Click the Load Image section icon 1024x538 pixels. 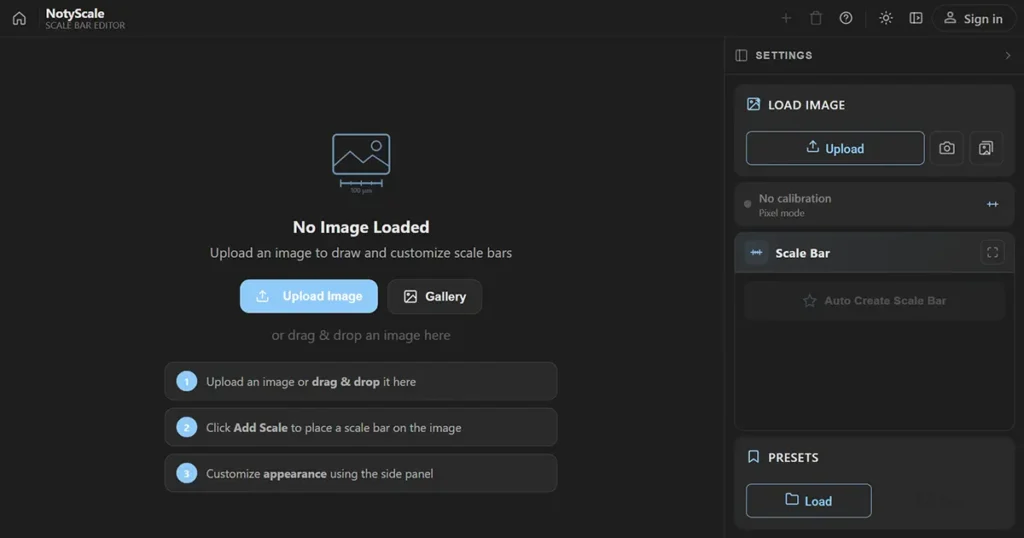(754, 104)
